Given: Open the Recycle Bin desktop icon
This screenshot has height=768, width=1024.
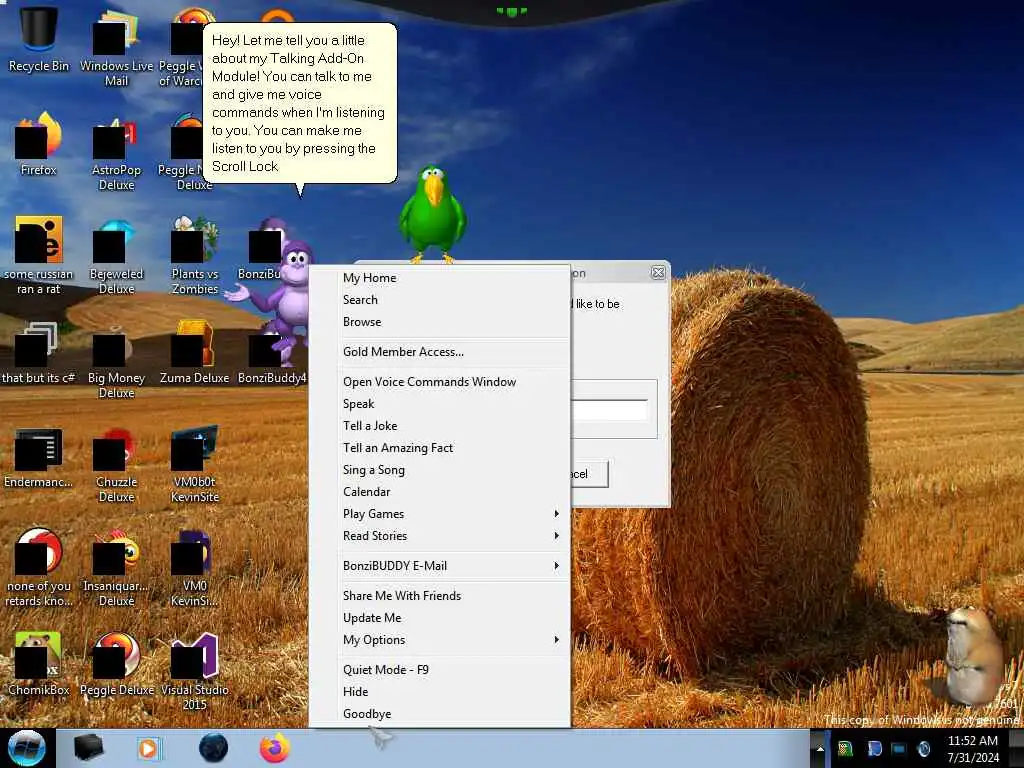Looking at the screenshot, I should tap(39, 39).
